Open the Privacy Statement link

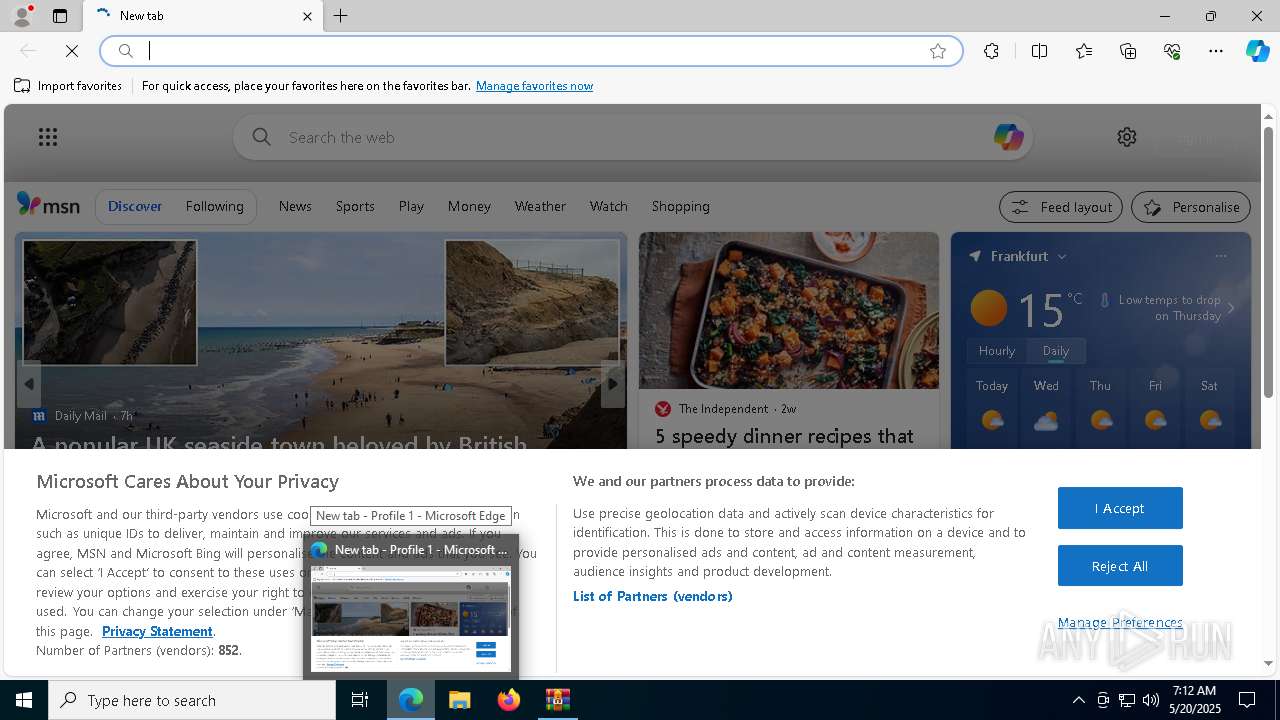pos(157,631)
